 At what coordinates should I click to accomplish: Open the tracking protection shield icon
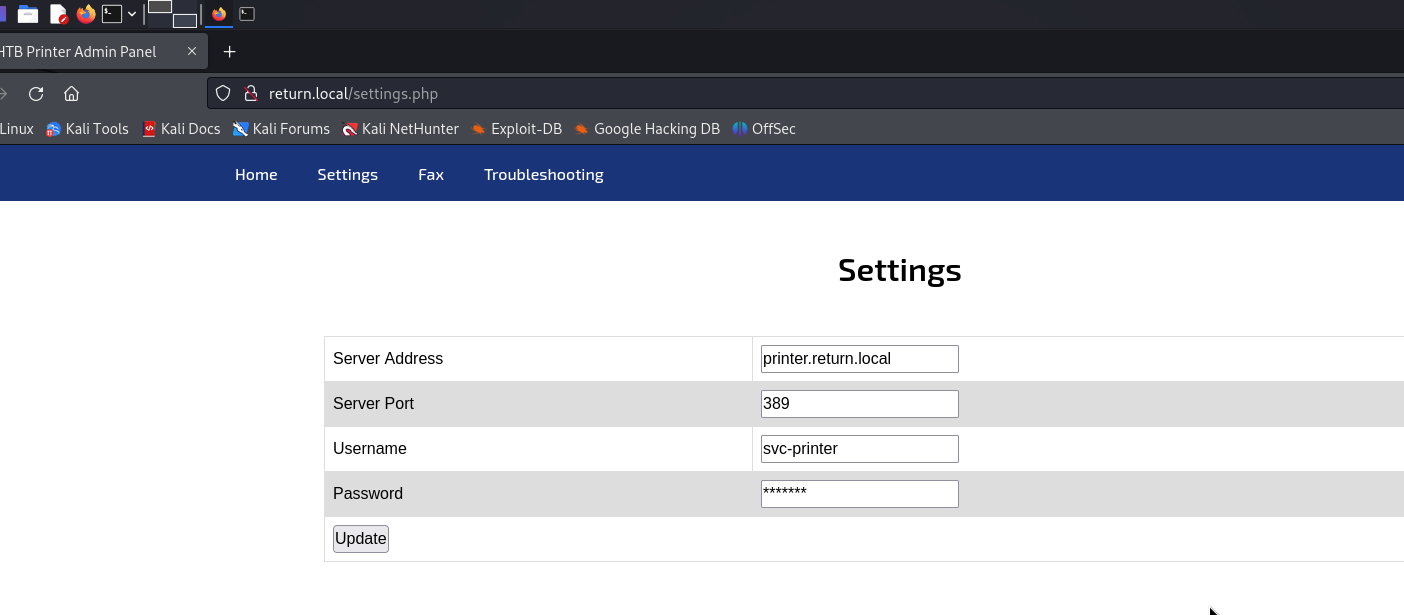[x=223, y=94]
